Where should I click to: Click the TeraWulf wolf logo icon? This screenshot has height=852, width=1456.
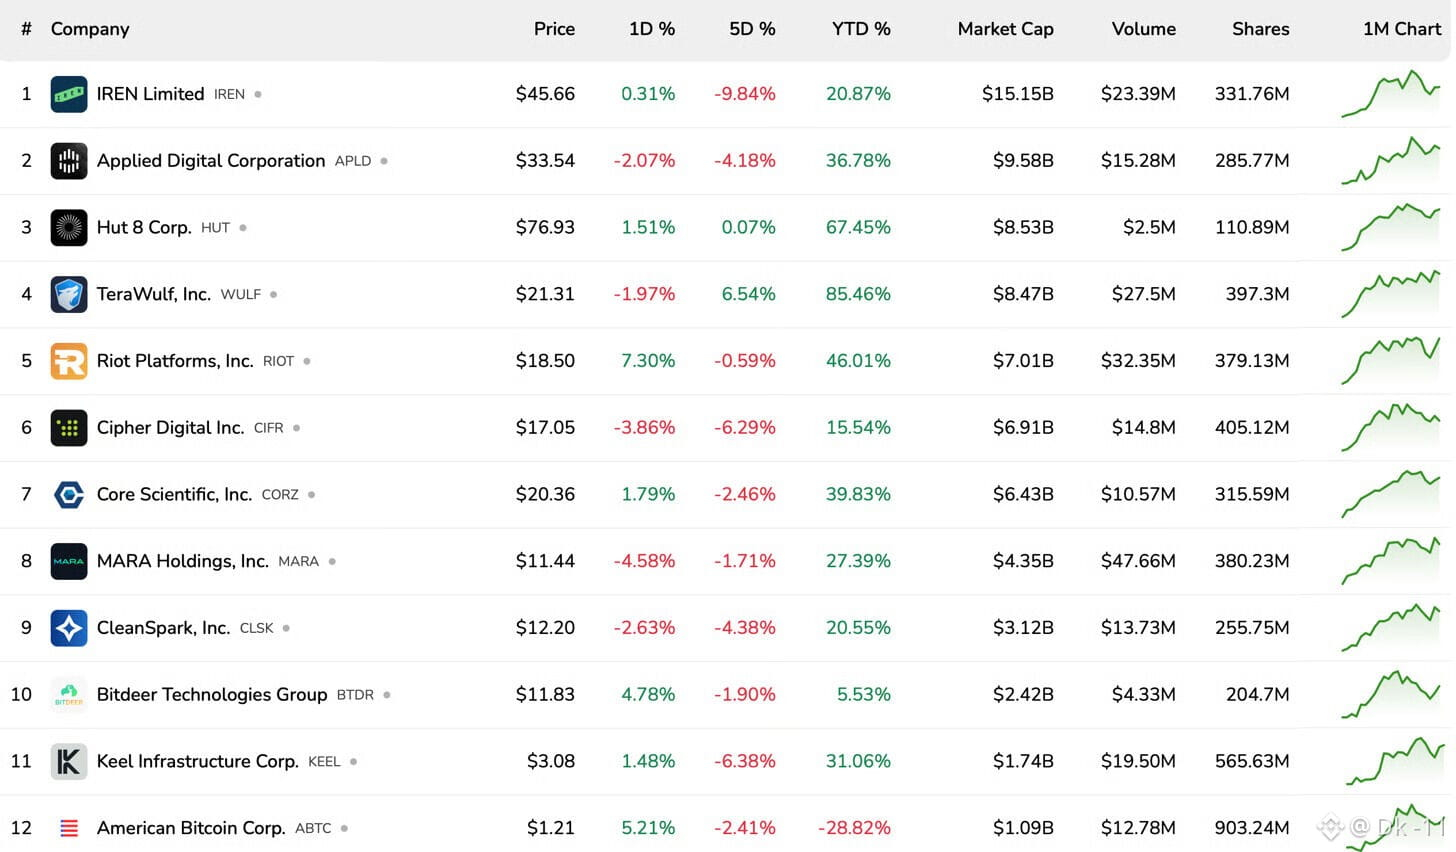point(69,294)
